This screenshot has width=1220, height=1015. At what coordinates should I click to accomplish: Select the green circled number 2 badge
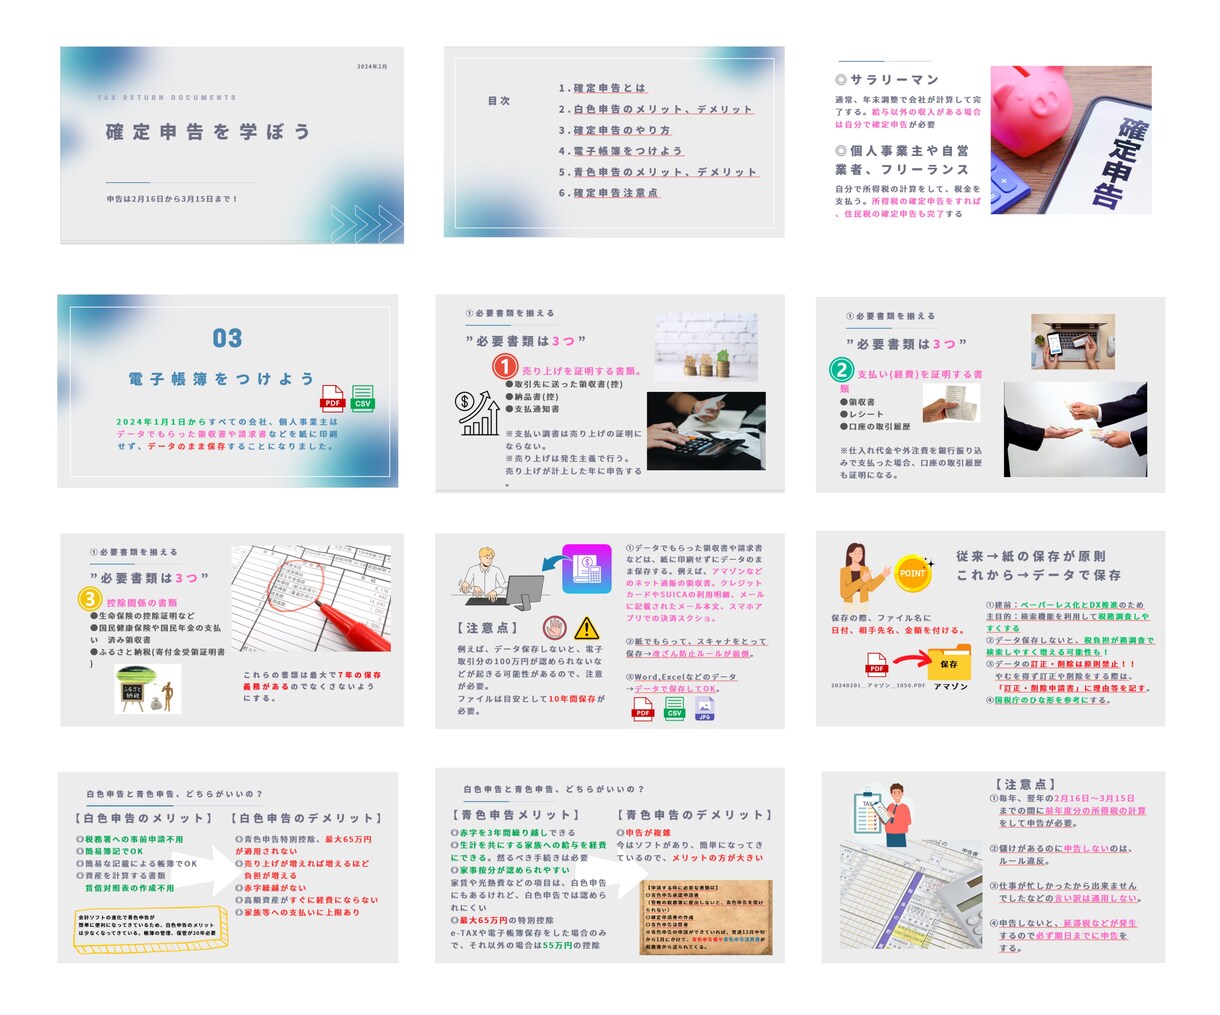(841, 371)
